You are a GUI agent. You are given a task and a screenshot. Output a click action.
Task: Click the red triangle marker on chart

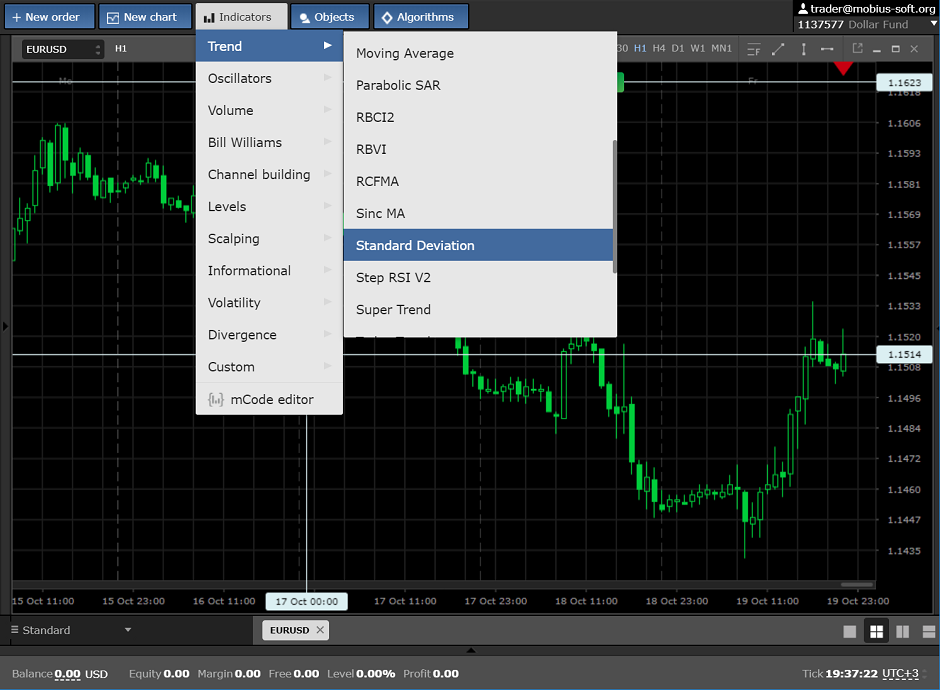pos(843,68)
